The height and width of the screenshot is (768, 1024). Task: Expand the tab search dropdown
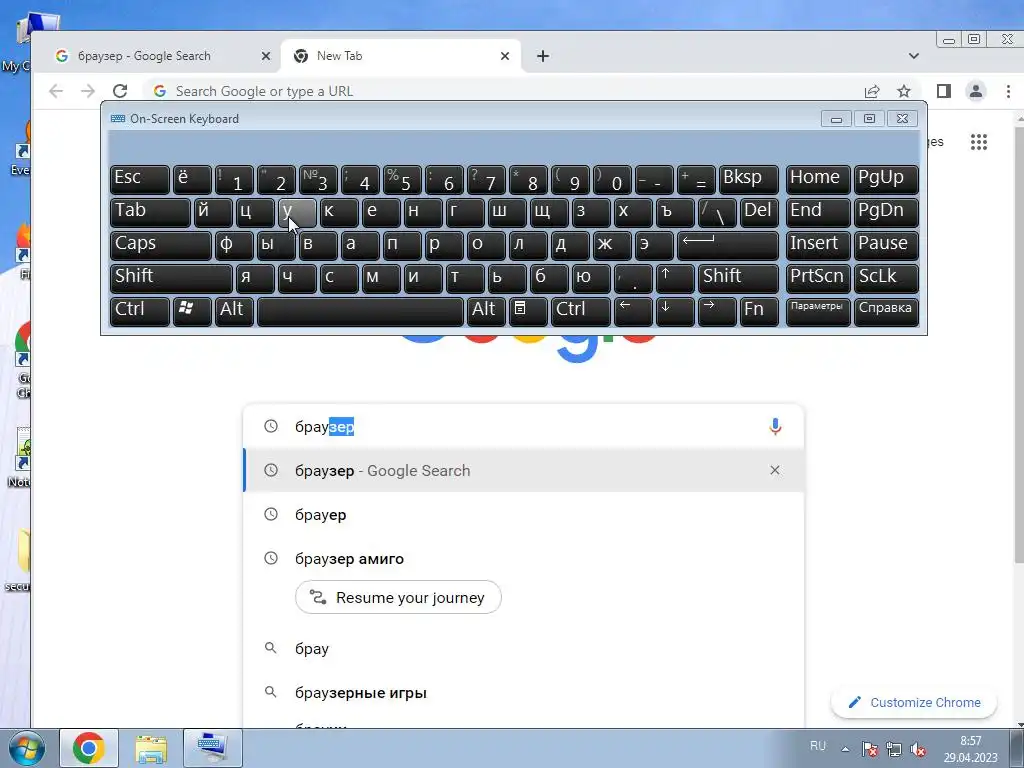(914, 56)
